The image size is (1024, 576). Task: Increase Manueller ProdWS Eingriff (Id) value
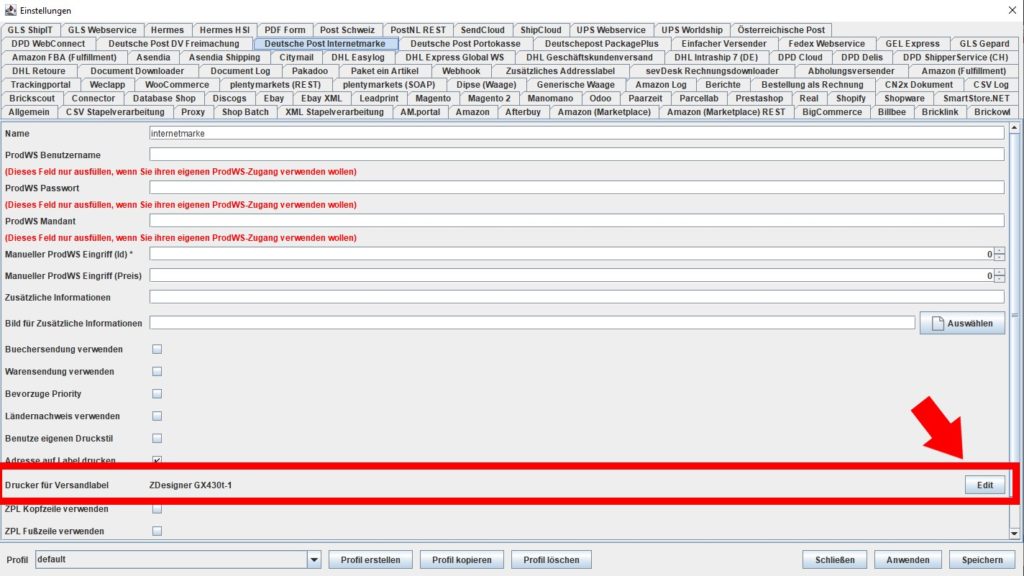[999, 251]
